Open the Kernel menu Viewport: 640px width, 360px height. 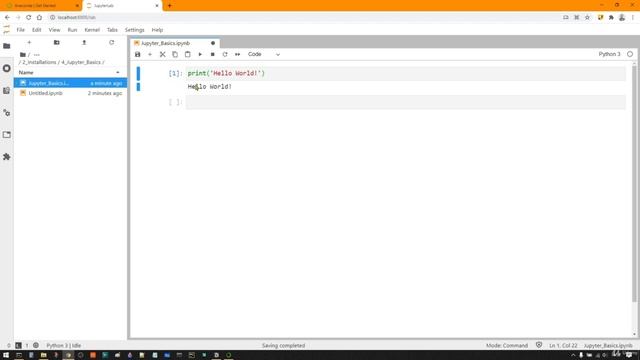pyautogui.click(x=92, y=30)
